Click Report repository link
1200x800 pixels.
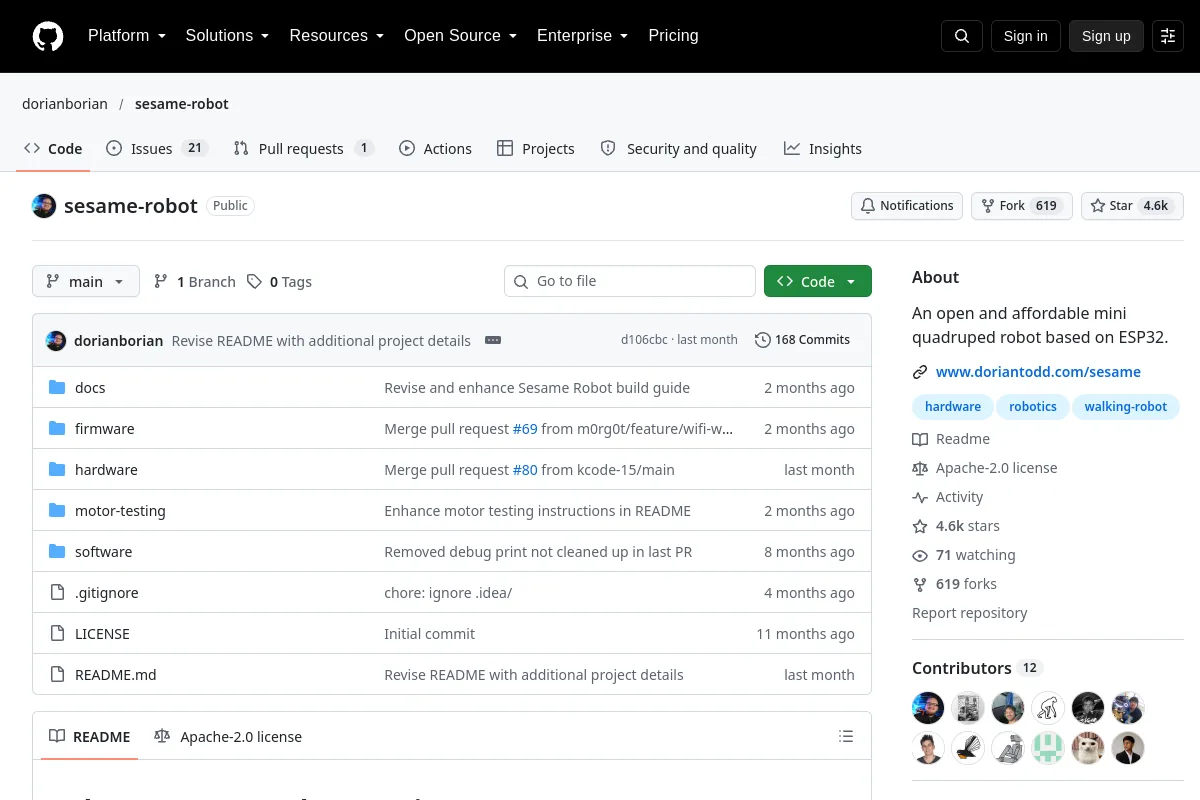[x=970, y=613]
